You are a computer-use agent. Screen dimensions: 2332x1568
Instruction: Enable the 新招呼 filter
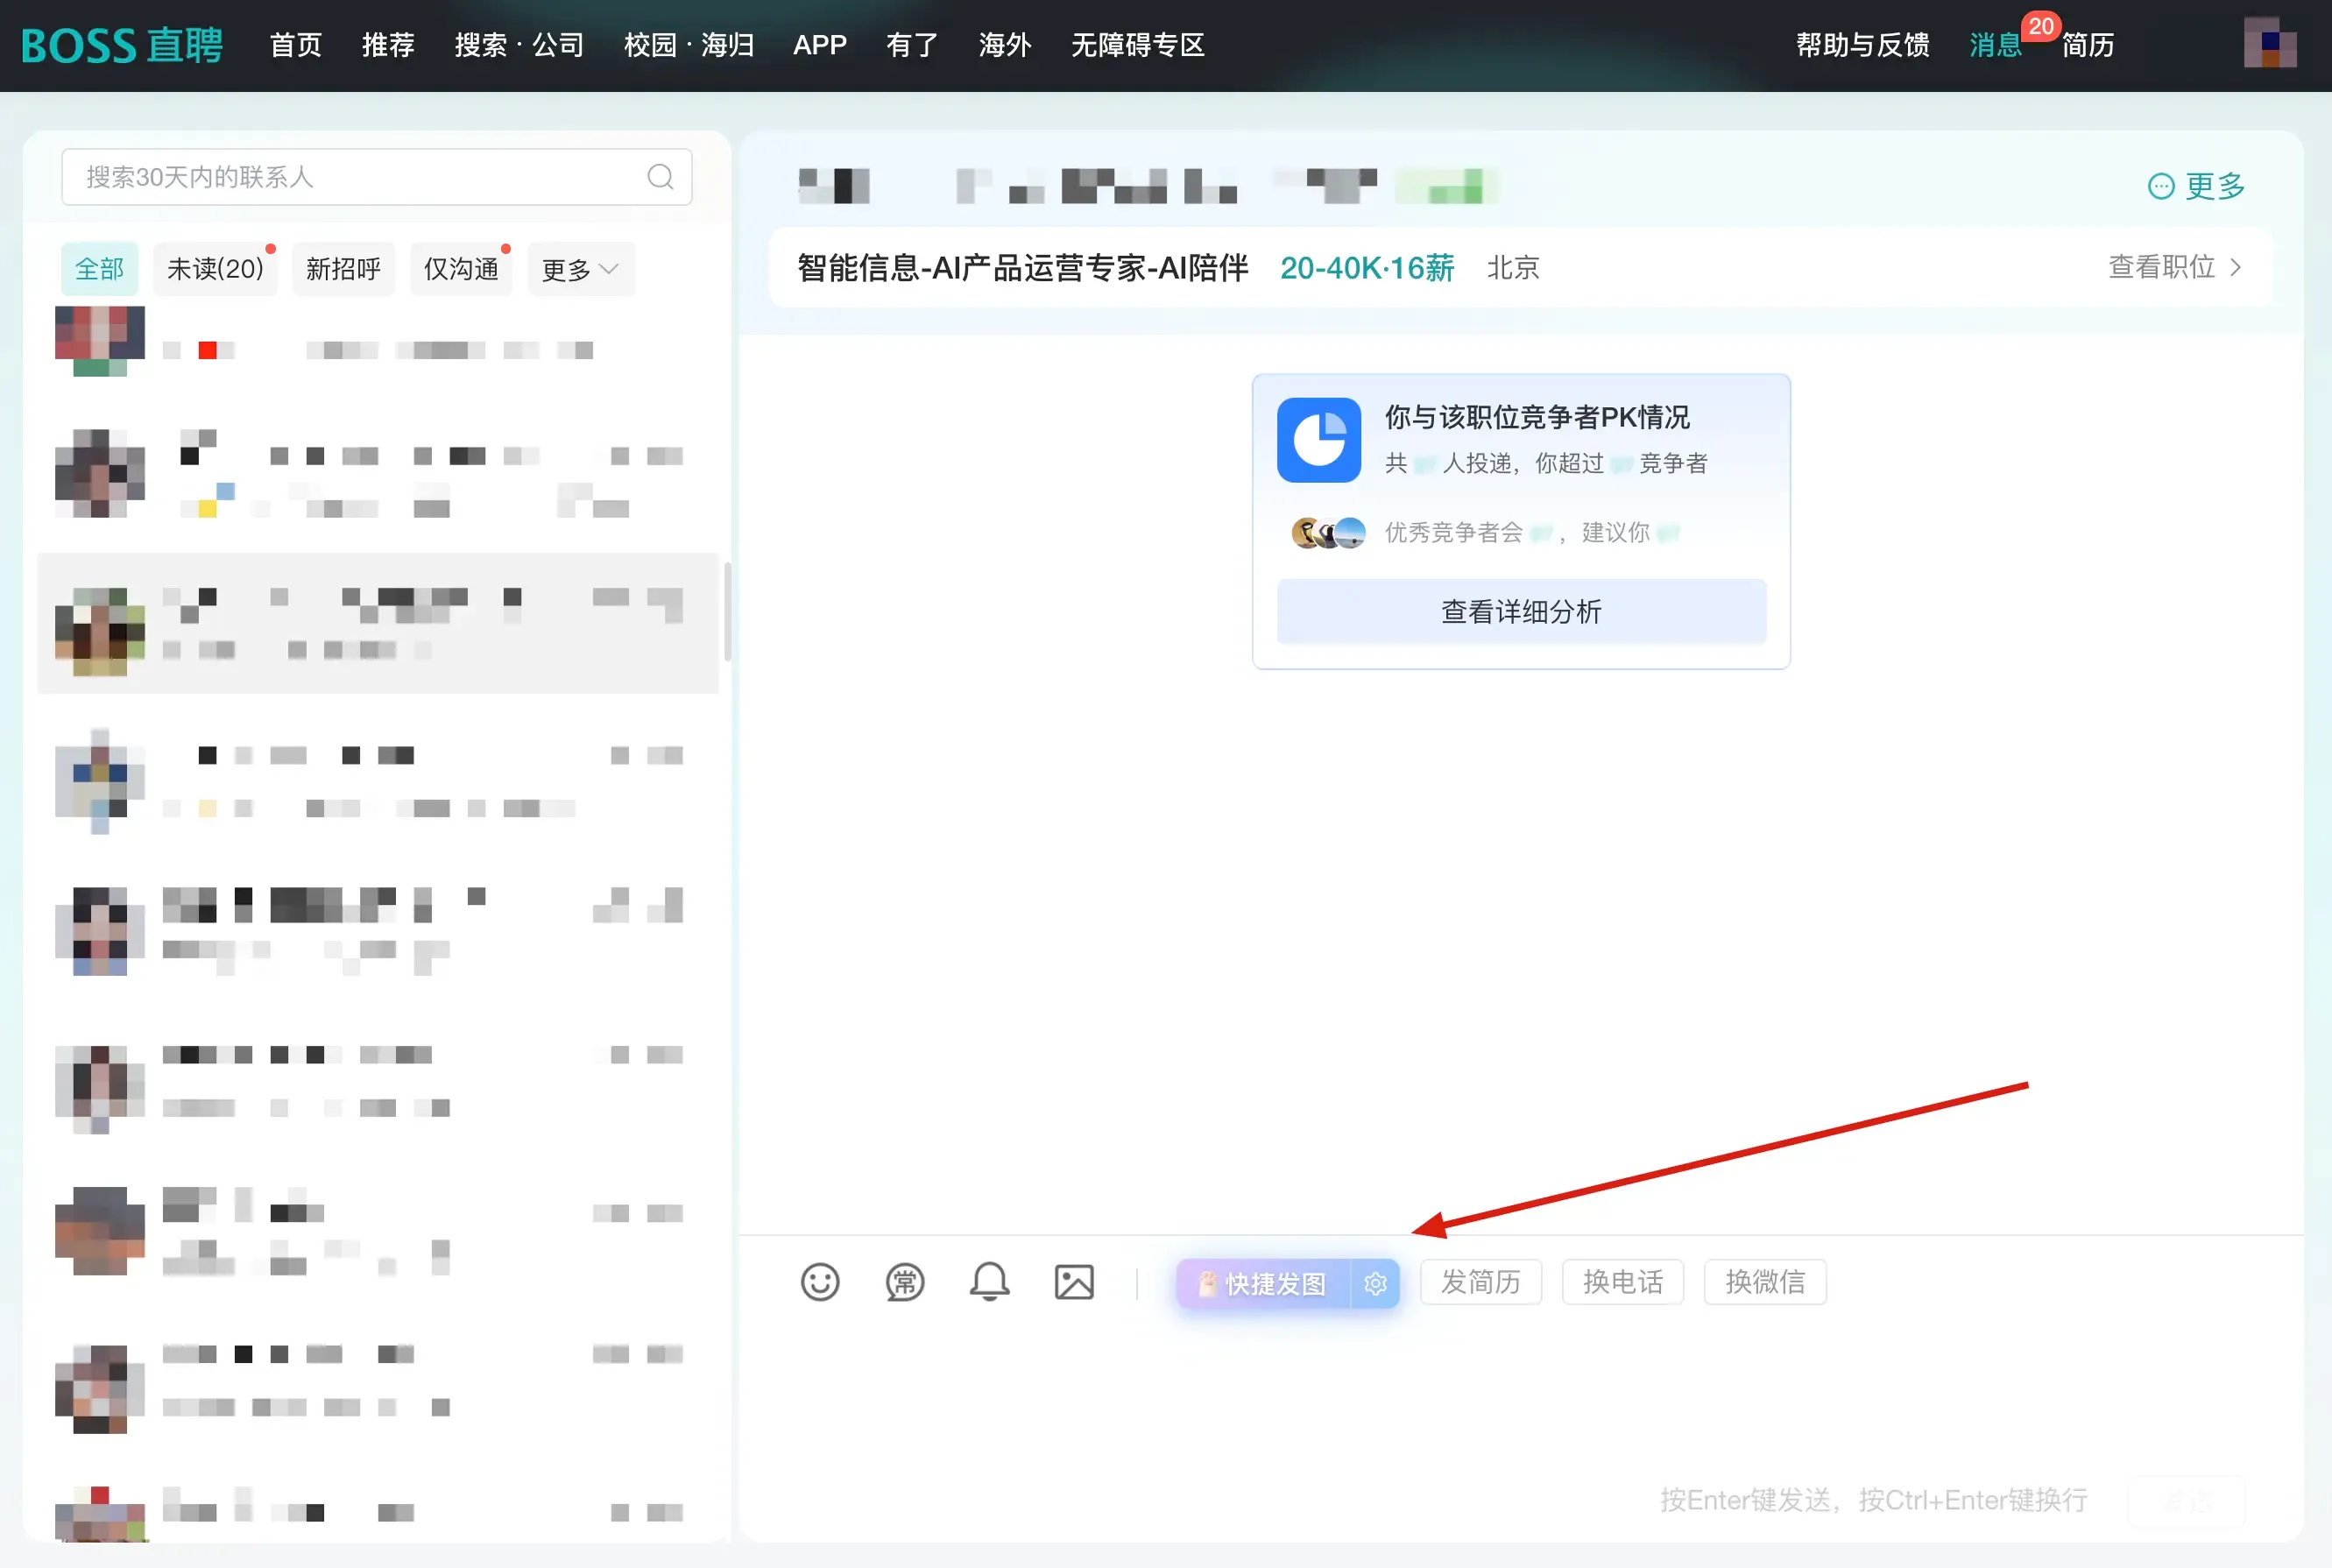point(343,268)
